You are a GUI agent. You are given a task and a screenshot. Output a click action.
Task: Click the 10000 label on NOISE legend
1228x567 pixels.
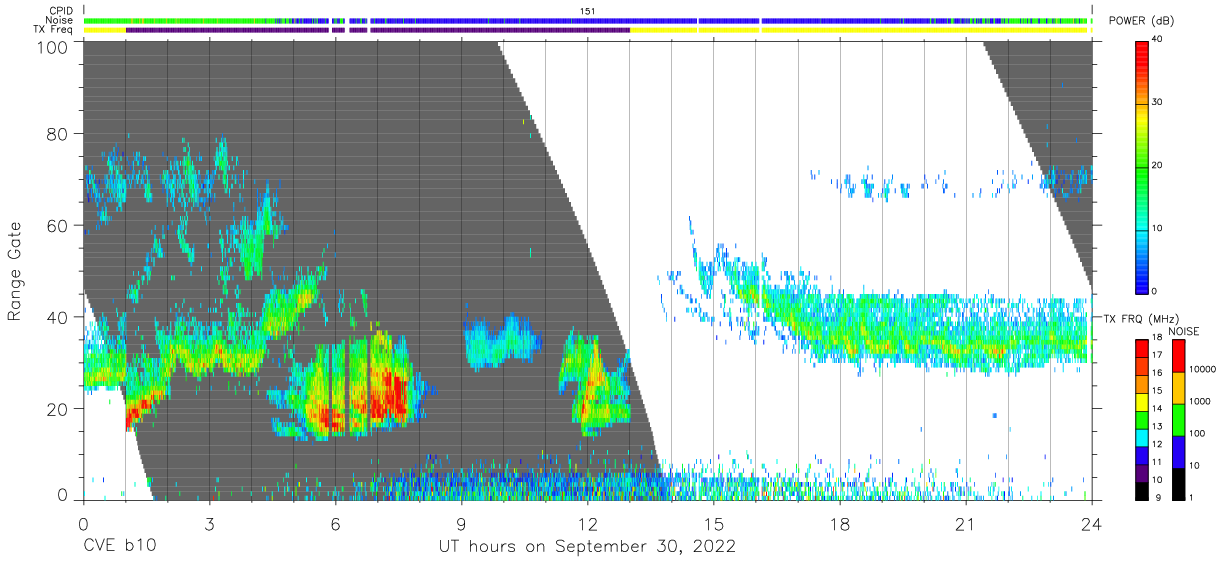[1202, 369]
